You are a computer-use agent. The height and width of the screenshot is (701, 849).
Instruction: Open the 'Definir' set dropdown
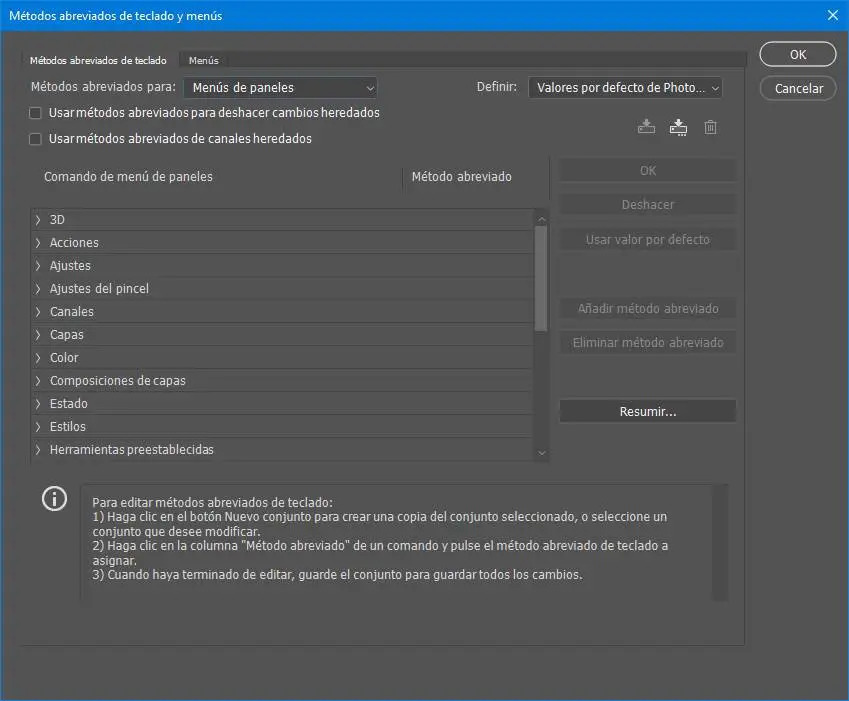(625, 88)
